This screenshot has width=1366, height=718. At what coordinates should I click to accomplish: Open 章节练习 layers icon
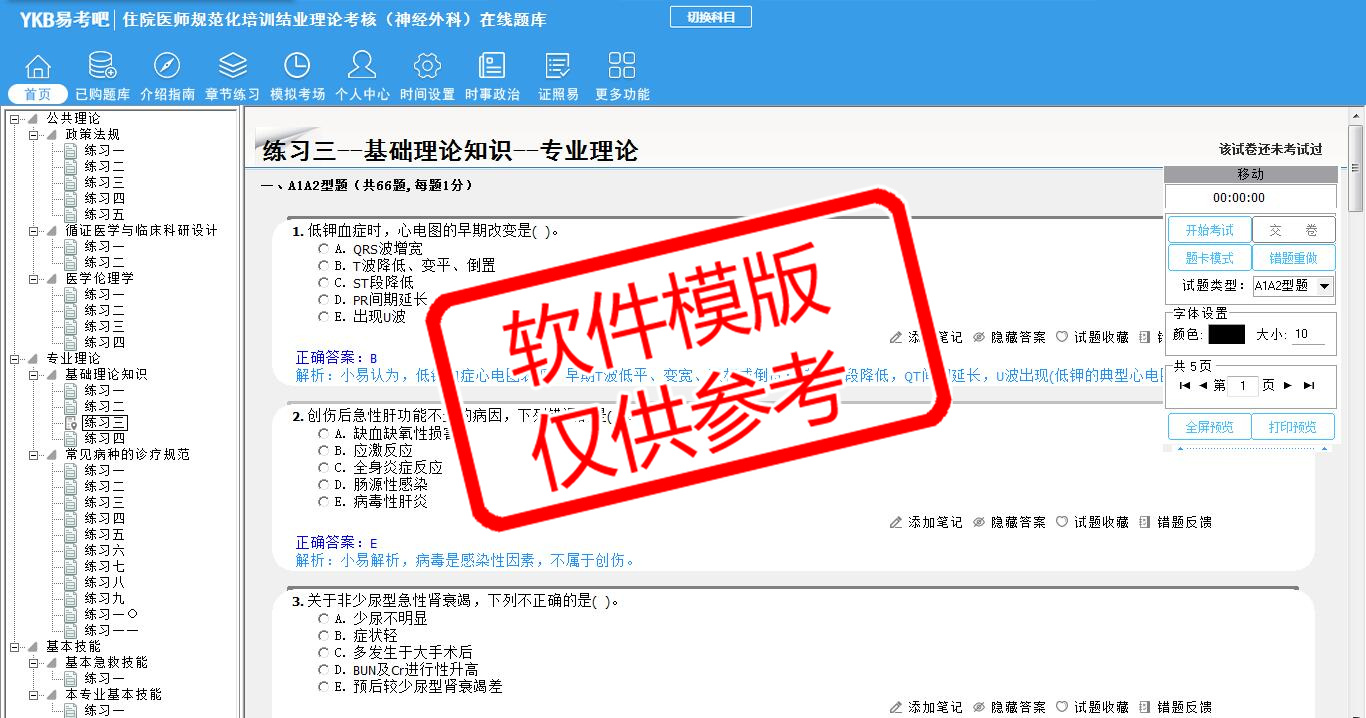click(x=232, y=66)
